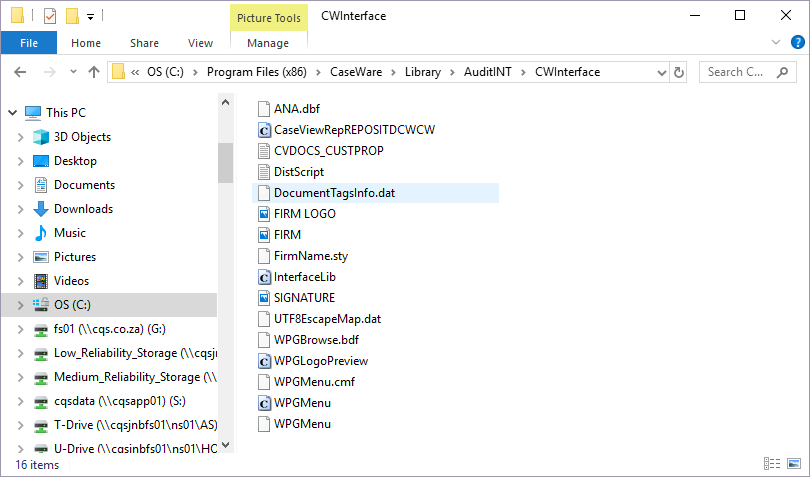This screenshot has height=477, width=810.
Task: Click the CVDOCS_CUSTPROP text file icon
Action: pos(264,151)
